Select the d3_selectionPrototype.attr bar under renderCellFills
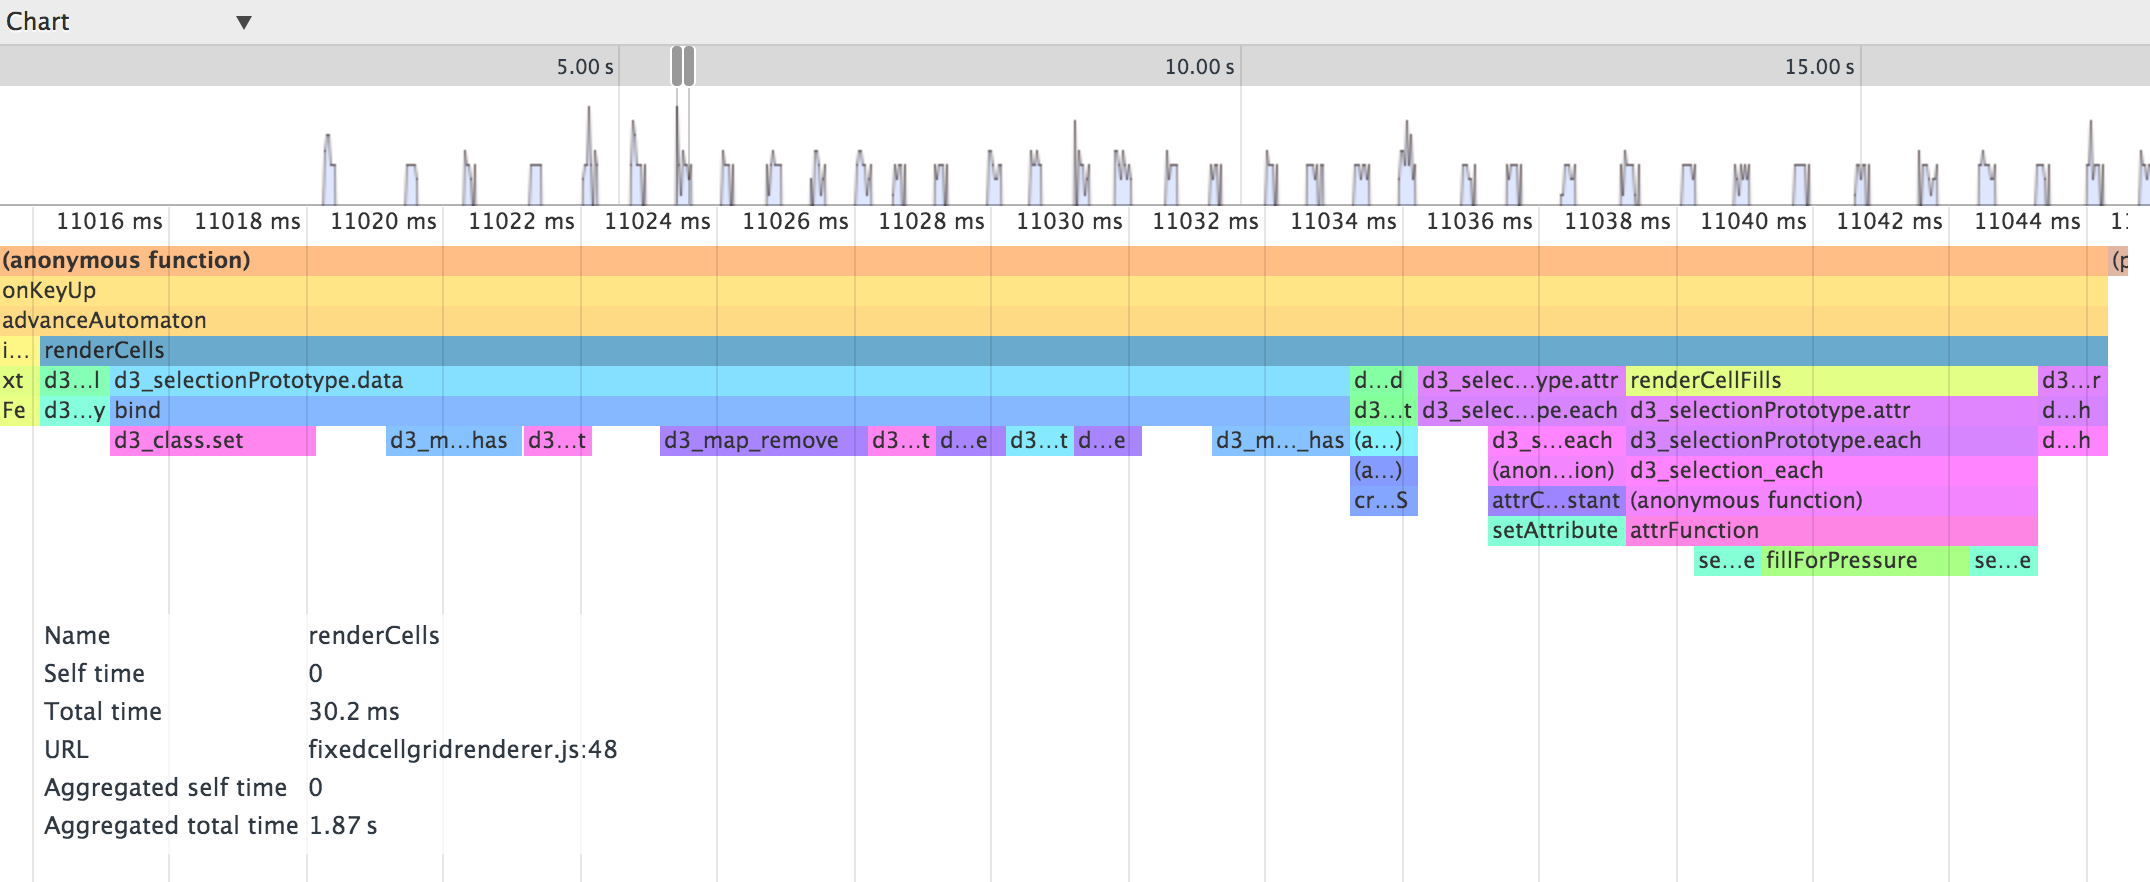The image size is (2150, 882). 1832,410
